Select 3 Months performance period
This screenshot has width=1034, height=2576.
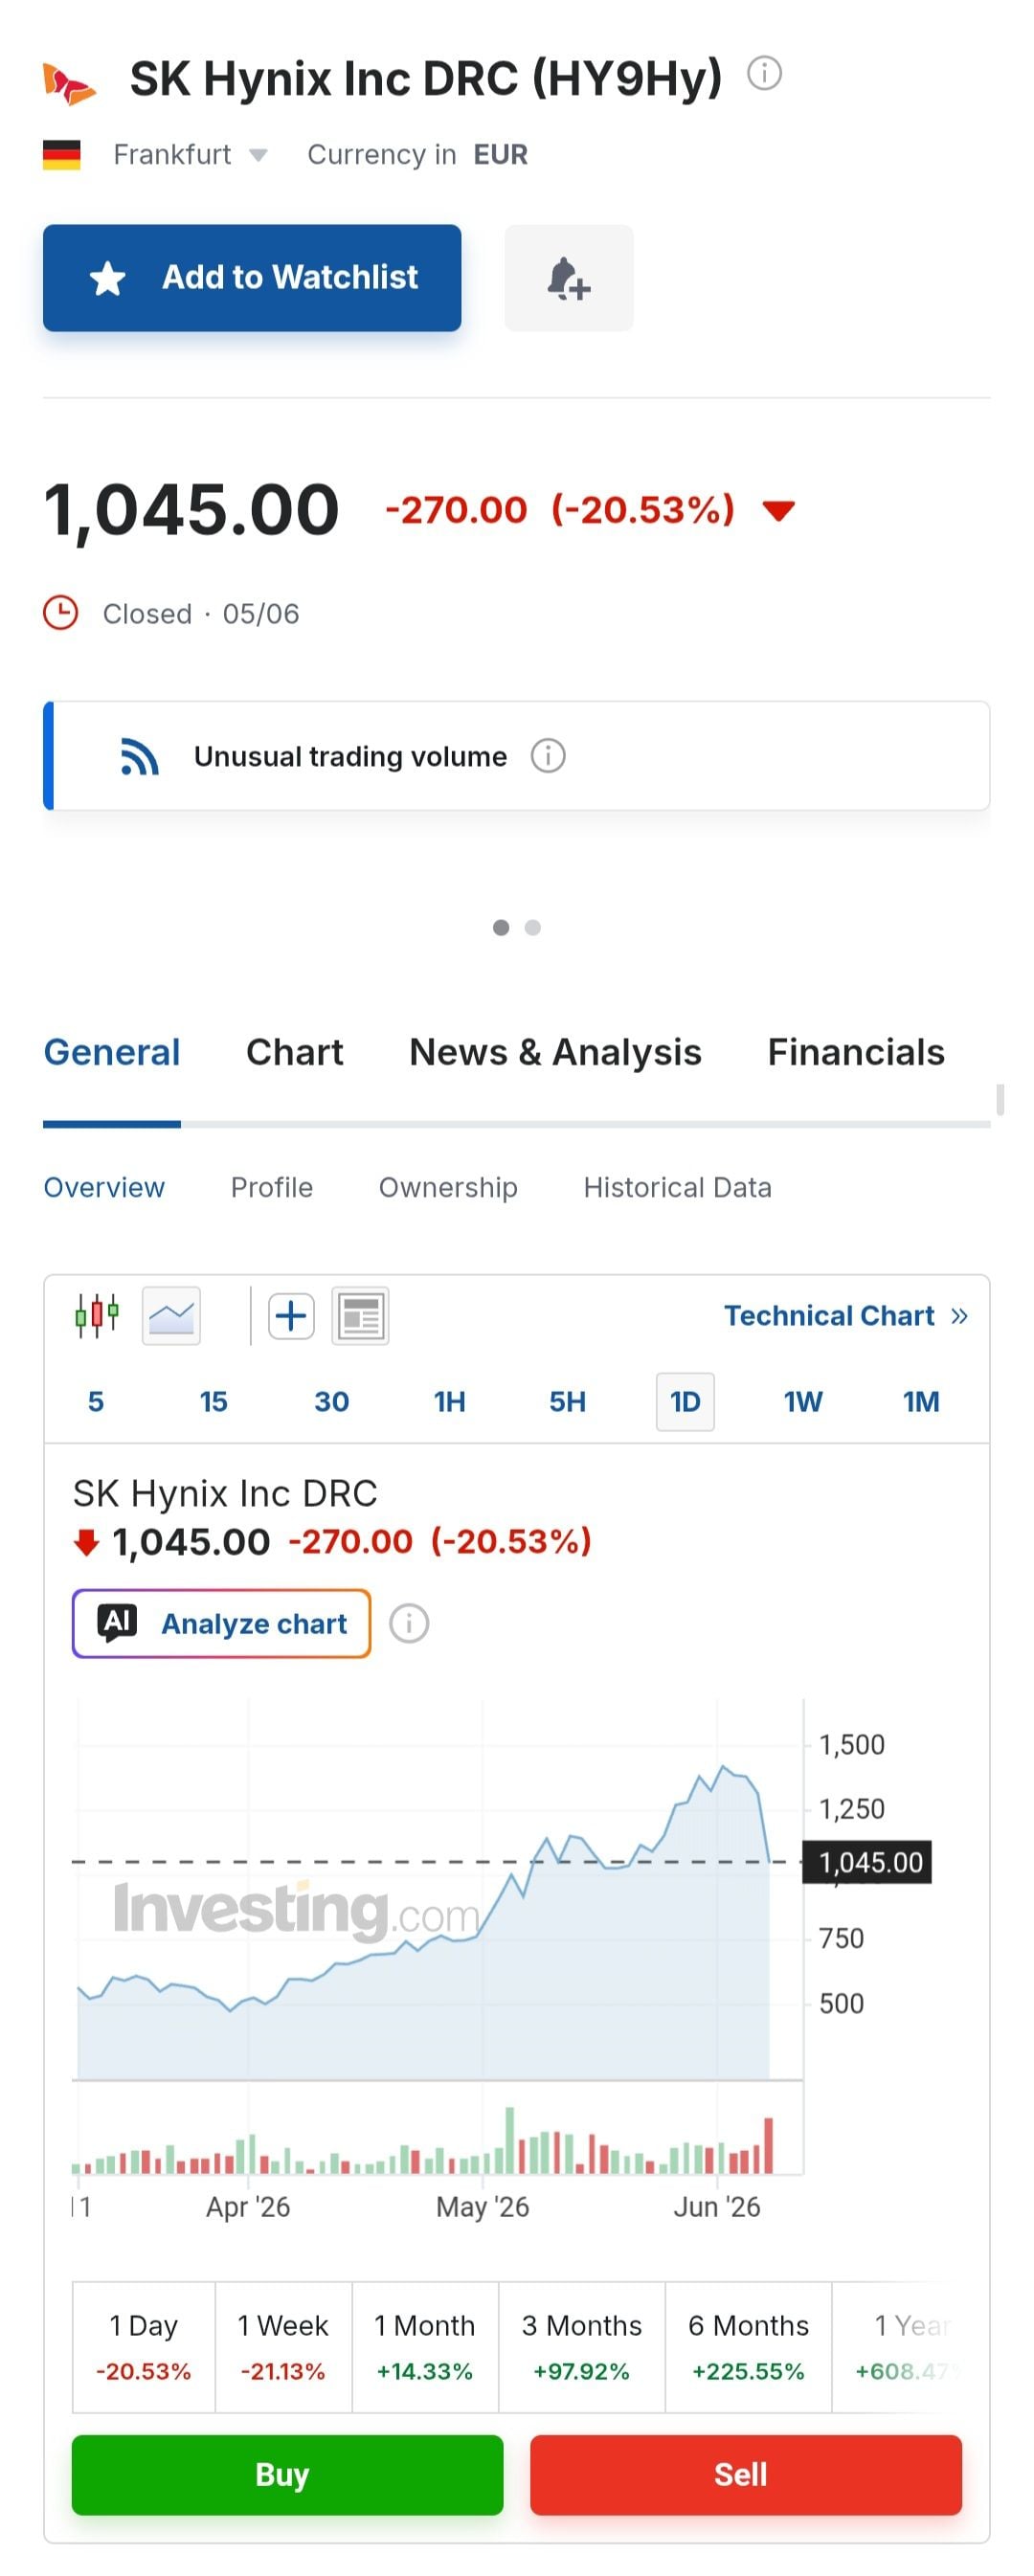pyautogui.click(x=582, y=2347)
